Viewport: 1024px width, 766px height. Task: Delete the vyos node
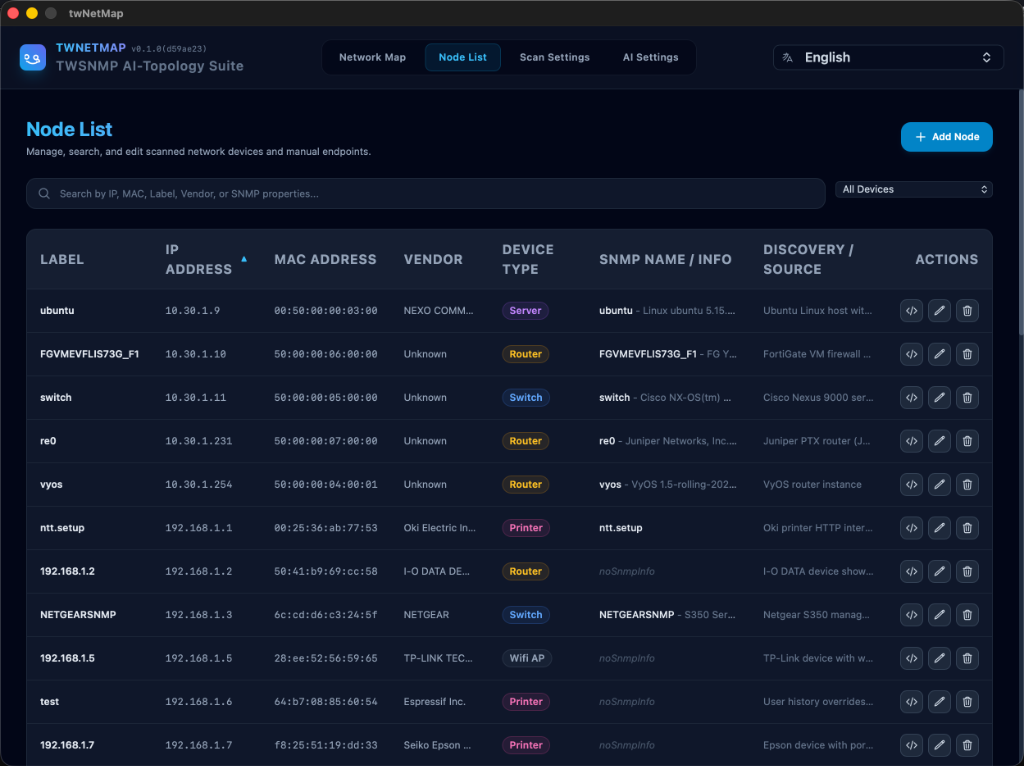tap(967, 485)
